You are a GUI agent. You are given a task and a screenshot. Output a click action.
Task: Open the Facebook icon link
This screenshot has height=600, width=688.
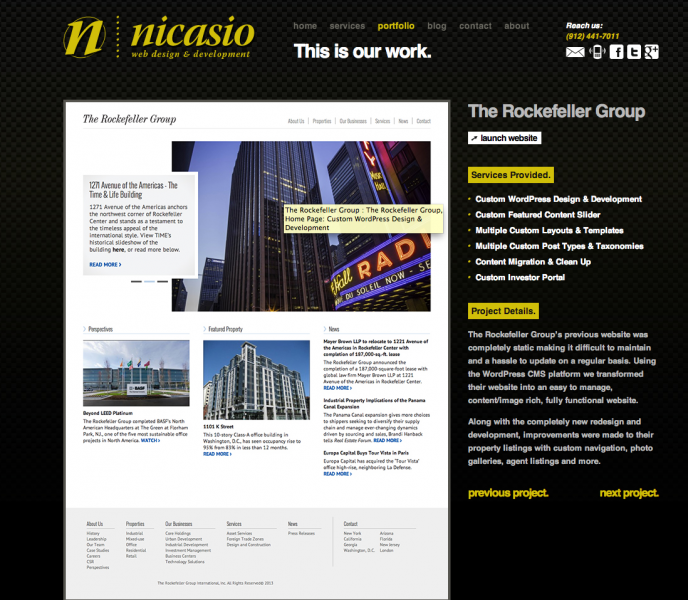pyautogui.click(x=617, y=52)
